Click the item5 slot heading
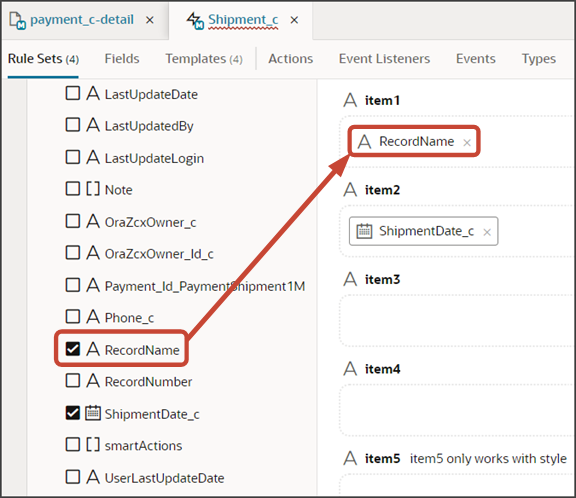The width and height of the screenshot is (576, 498). pyautogui.click(x=382, y=459)
